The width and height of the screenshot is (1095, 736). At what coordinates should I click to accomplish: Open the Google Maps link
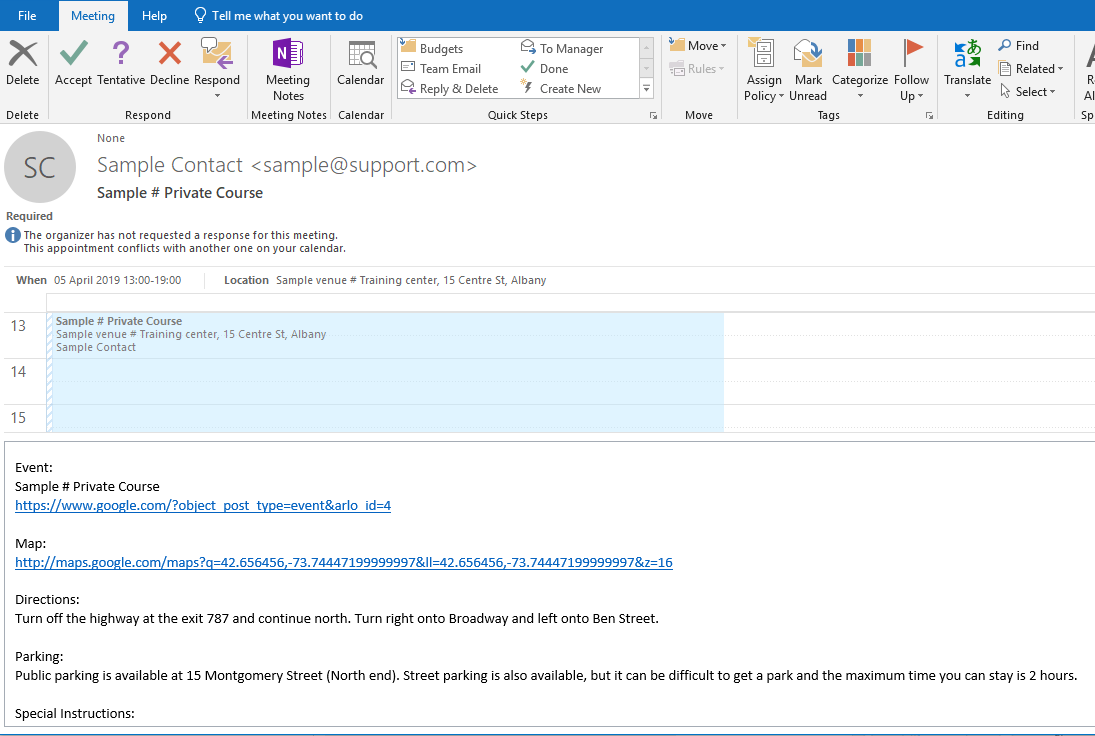(344, 562)
